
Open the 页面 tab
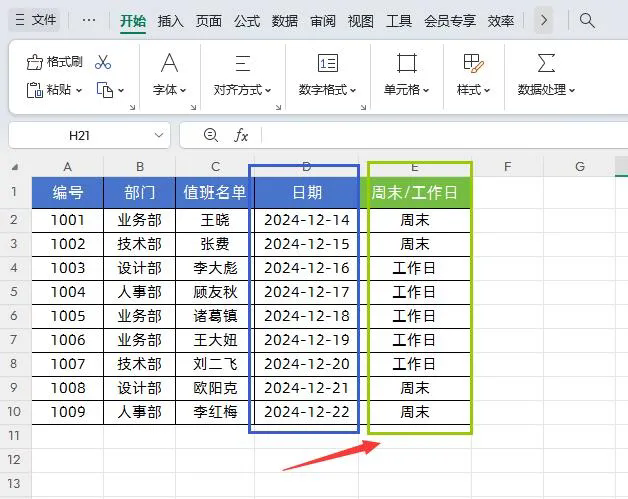[209, 21]
